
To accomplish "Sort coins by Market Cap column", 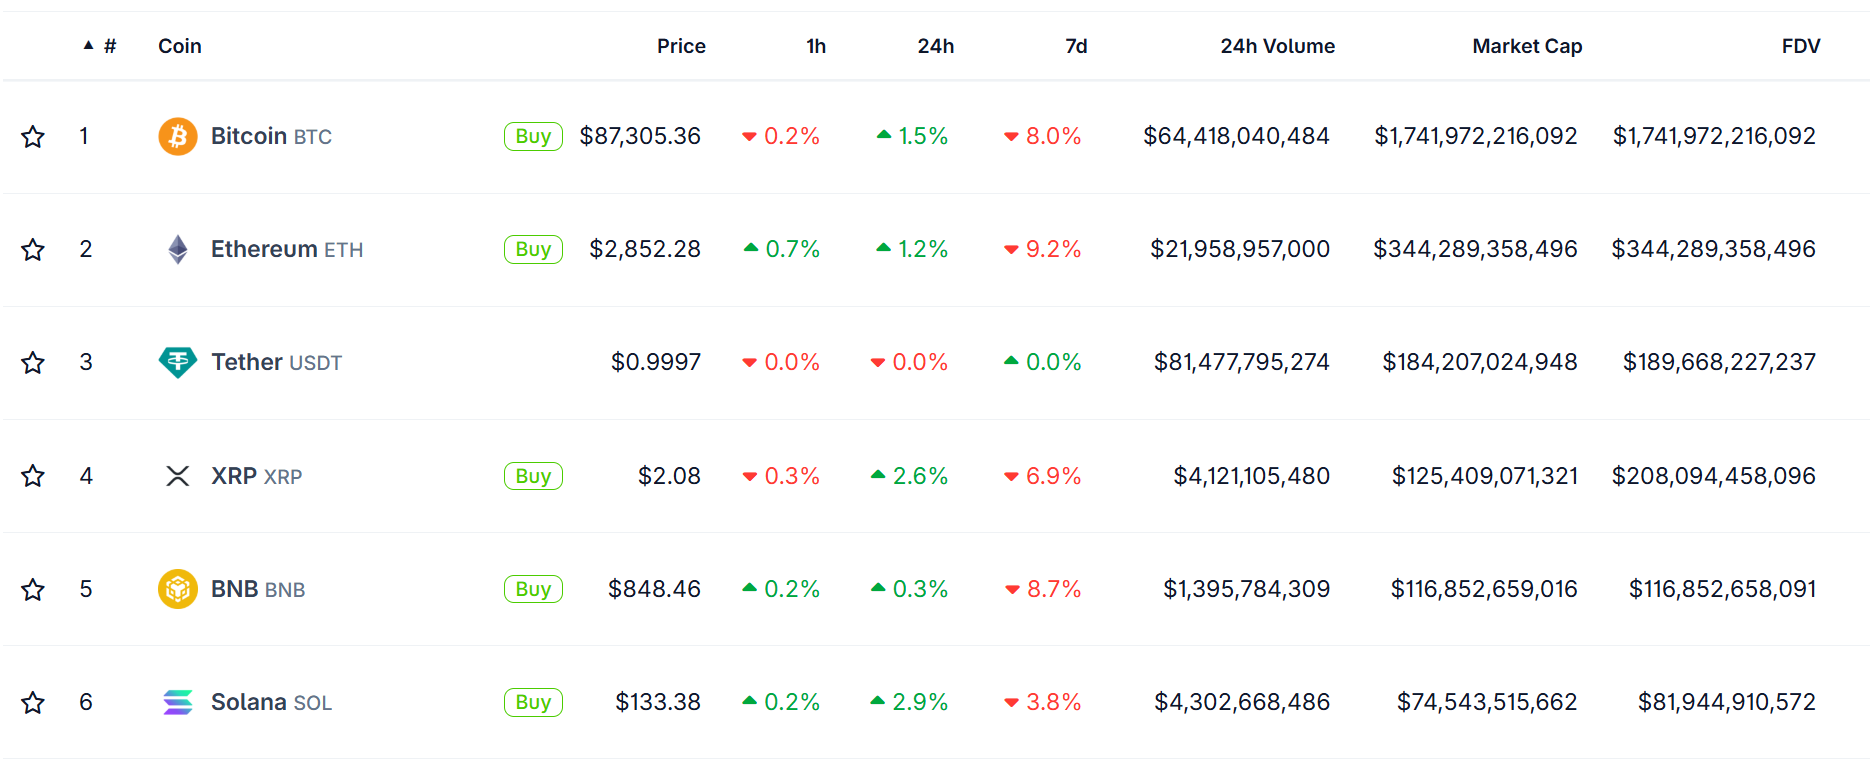I will pos(1527,45).
